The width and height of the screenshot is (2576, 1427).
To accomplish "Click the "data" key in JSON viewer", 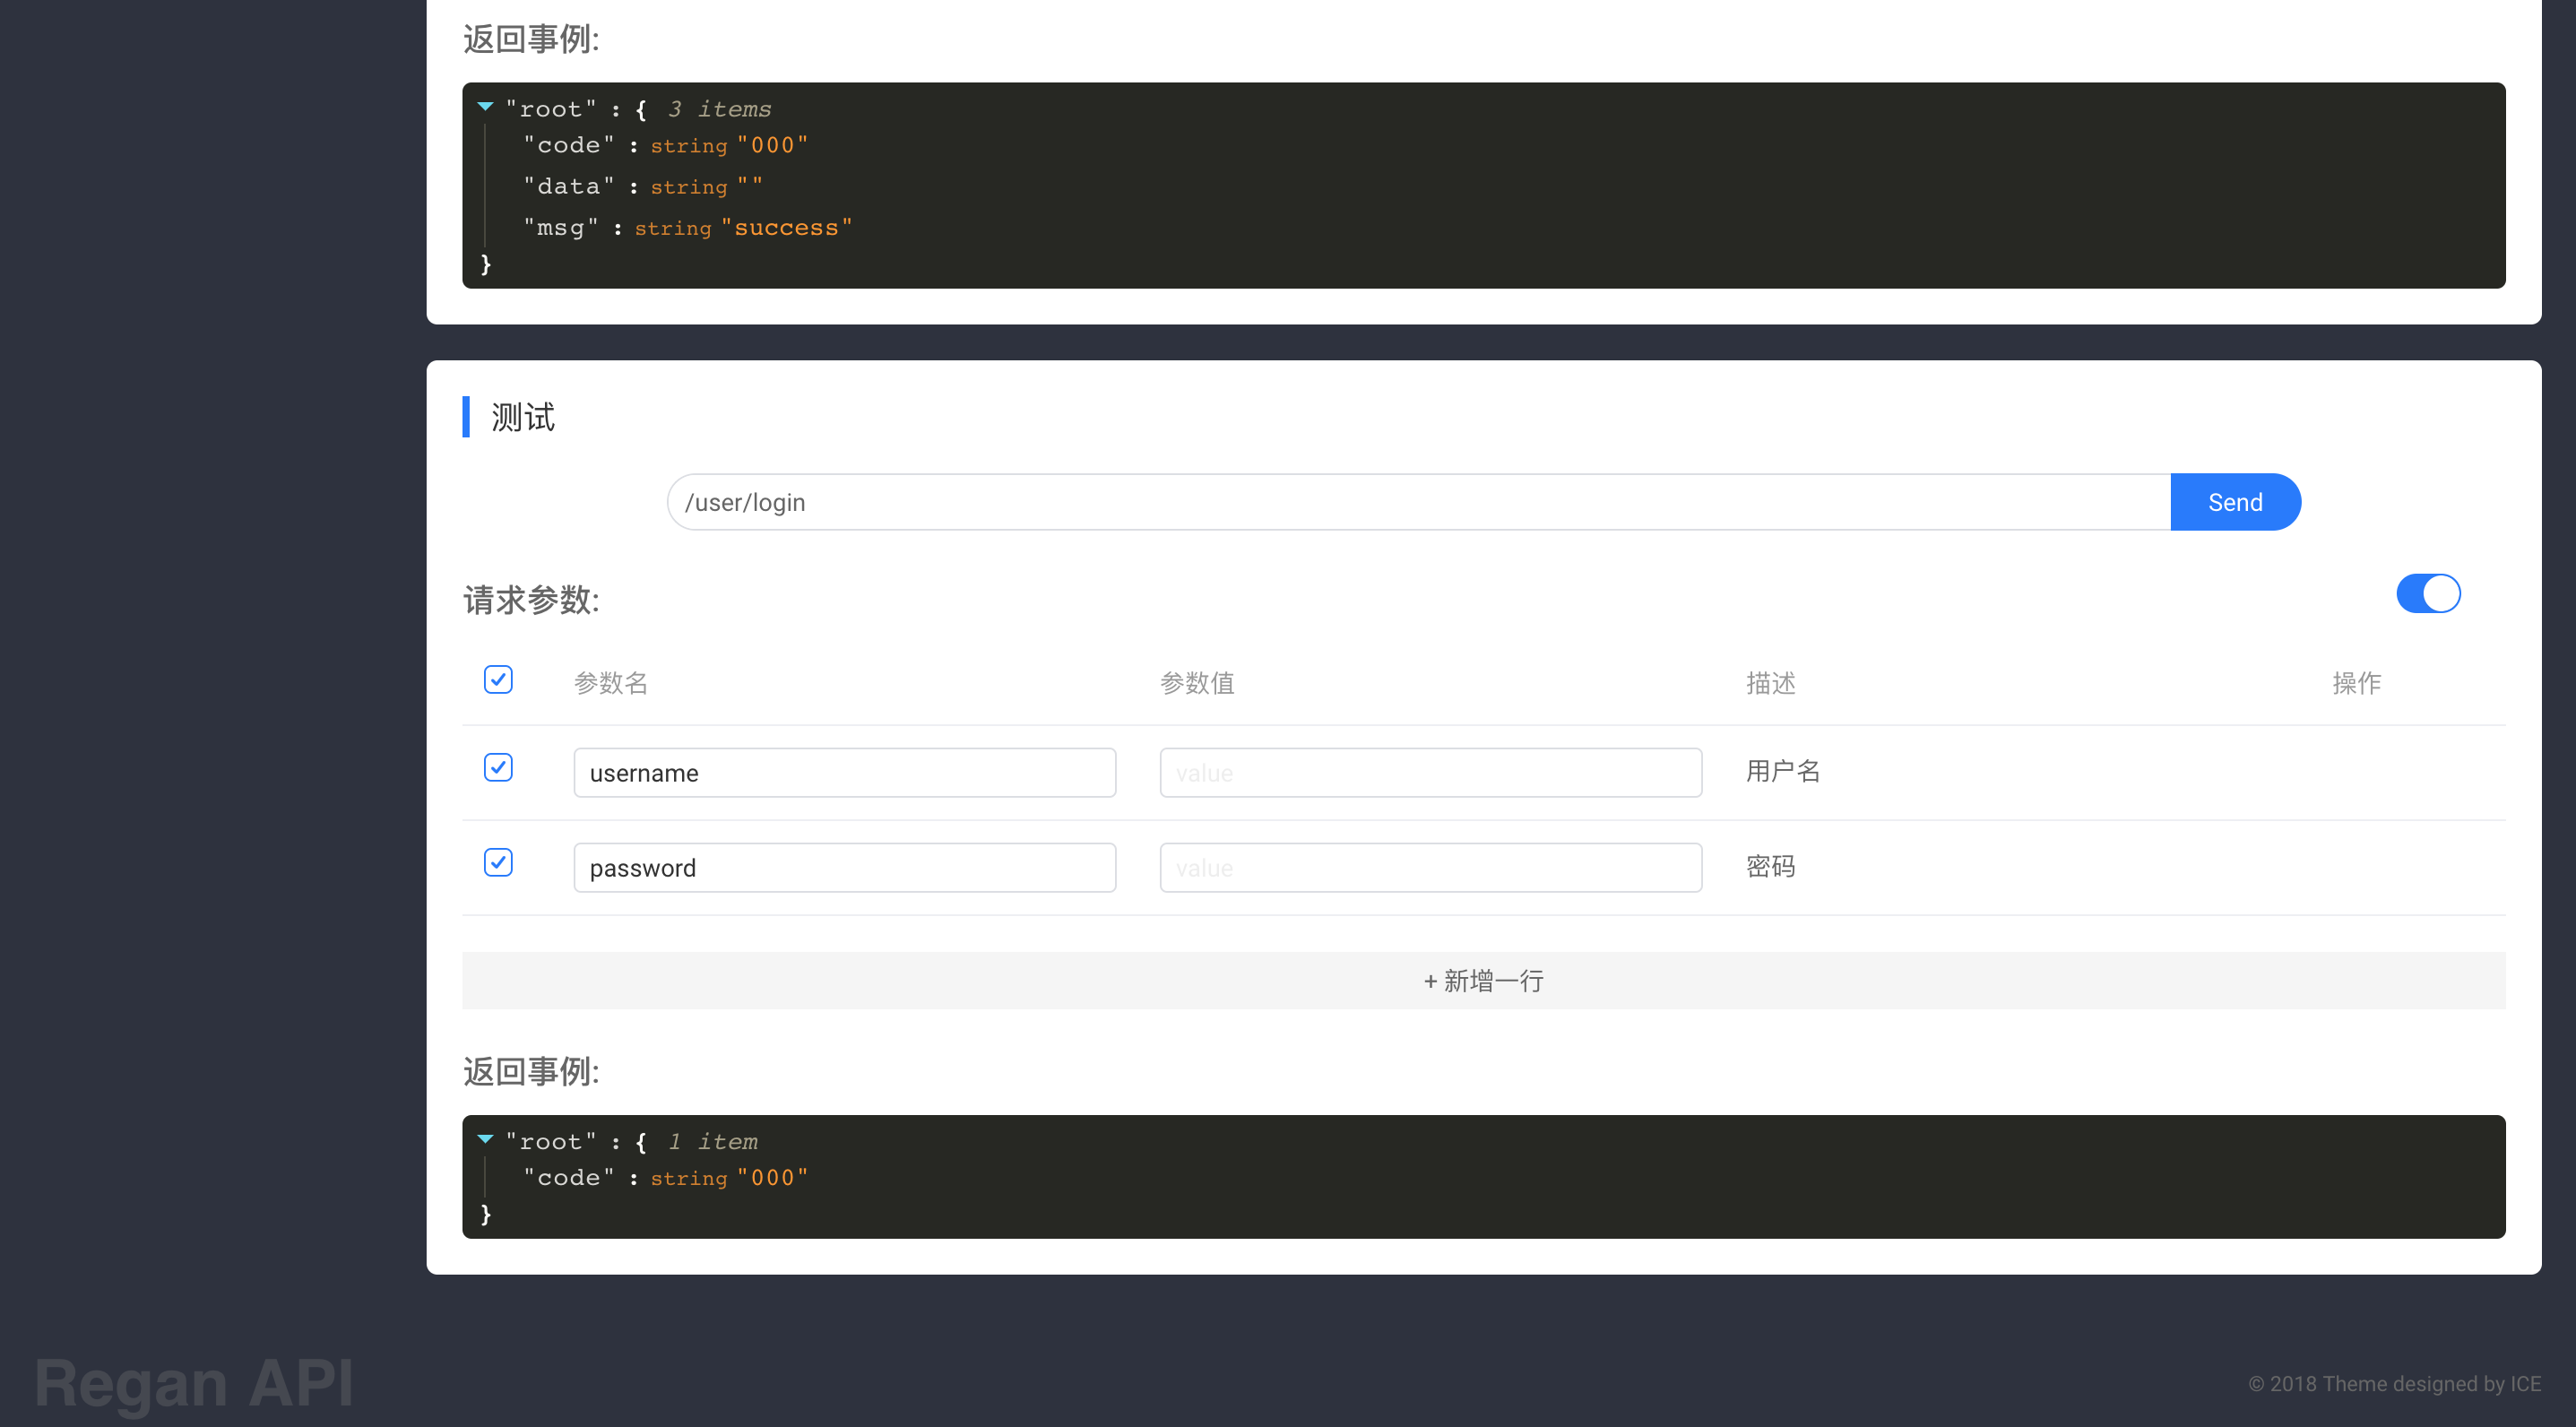I will [569, 186].
